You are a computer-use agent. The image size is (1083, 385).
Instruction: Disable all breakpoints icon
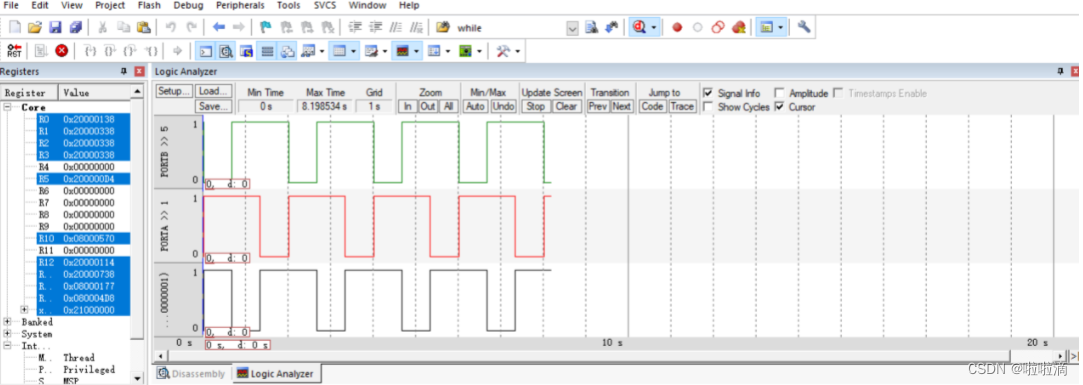(x=718, y=28)
